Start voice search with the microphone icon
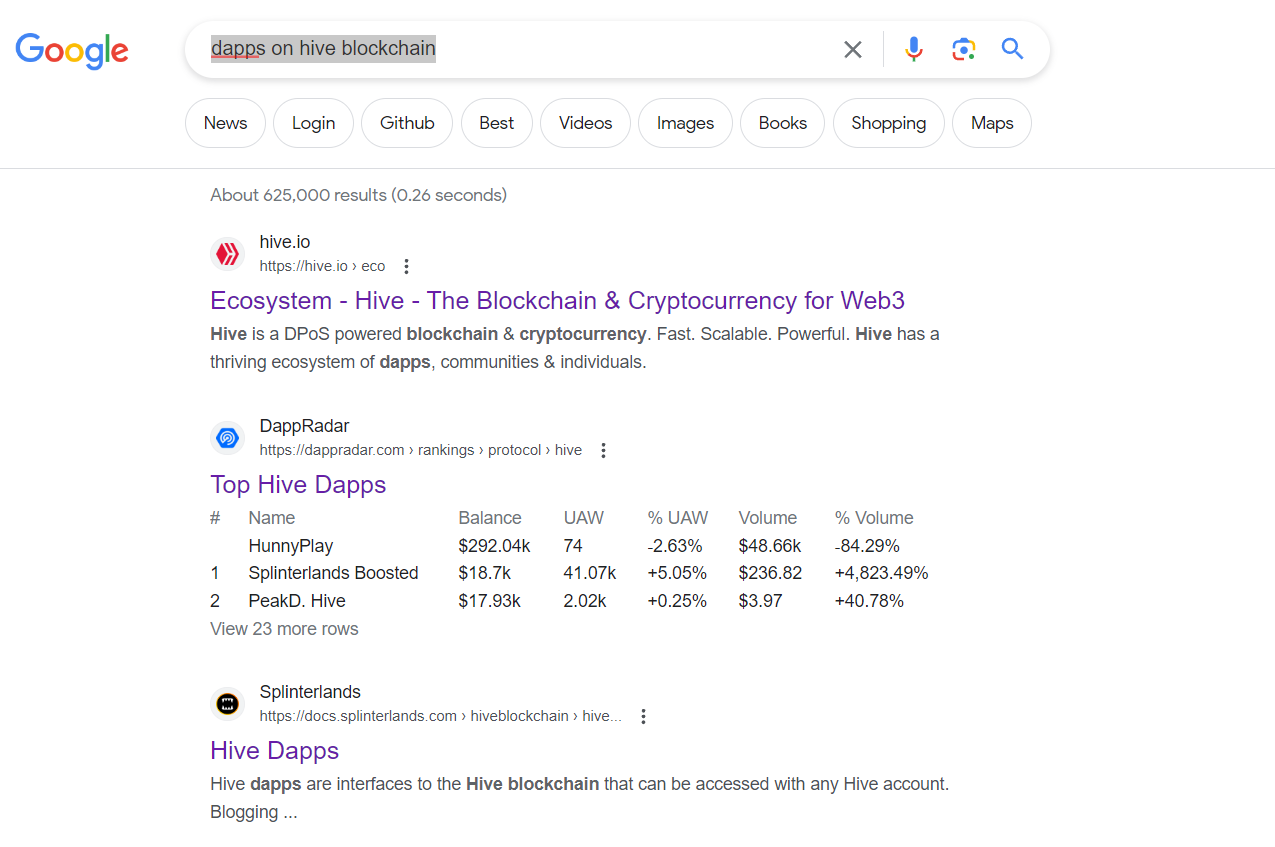1275x847 pixels. pos(913,49)
